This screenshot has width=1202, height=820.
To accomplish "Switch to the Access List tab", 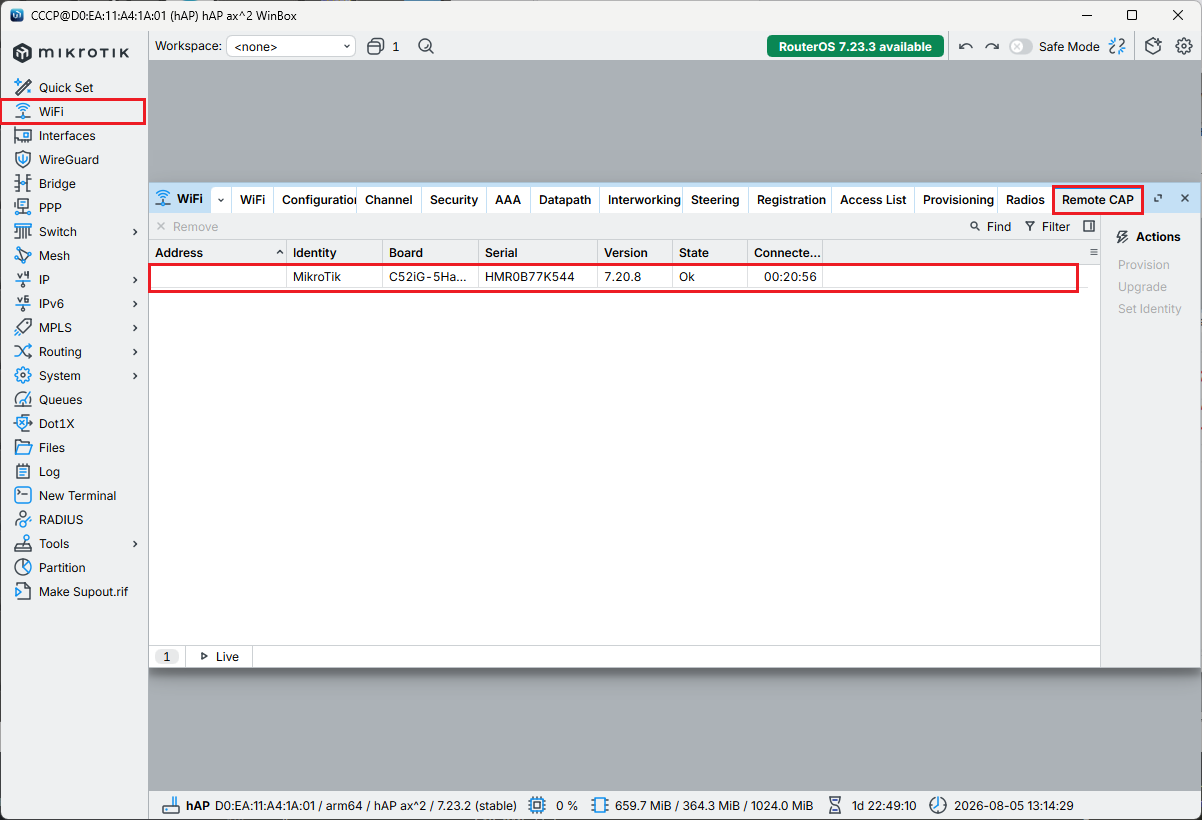I will (x=873, y=200).
